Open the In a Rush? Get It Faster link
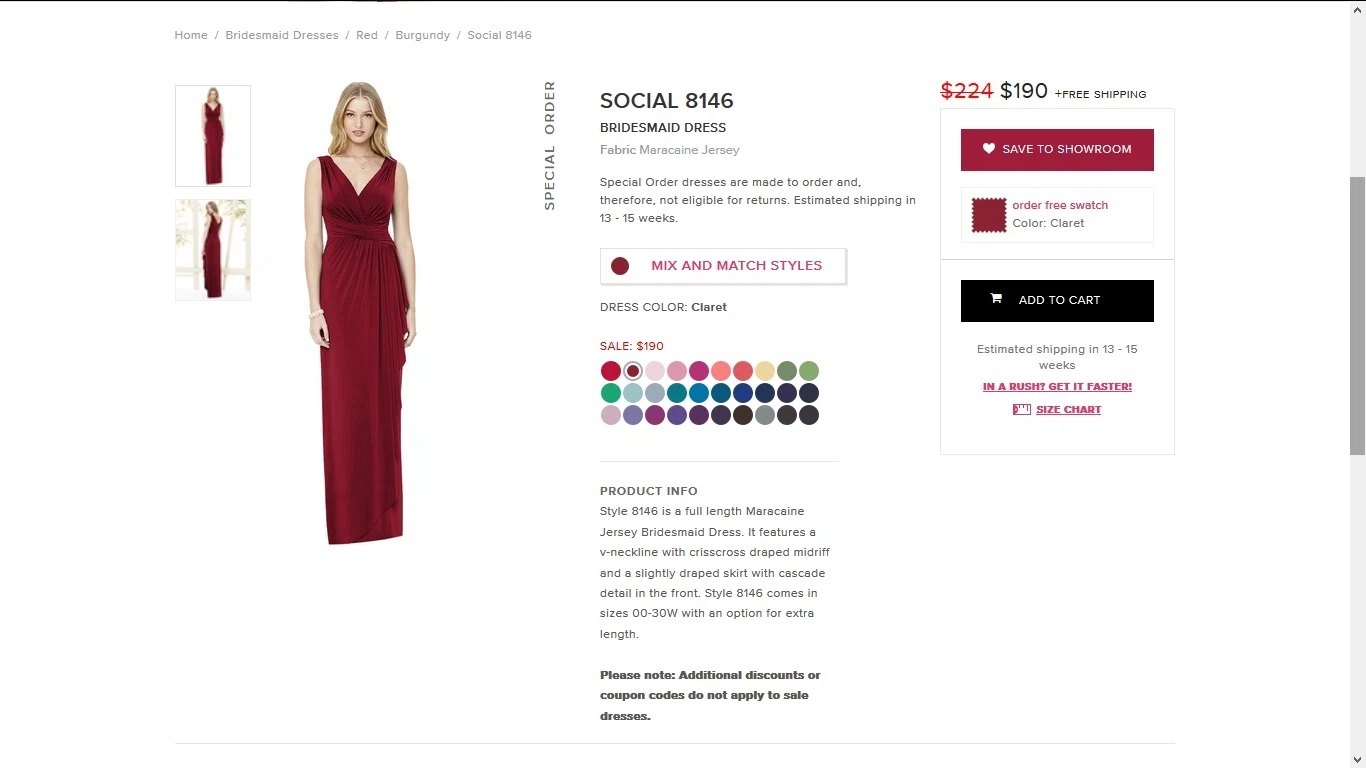This screenshot has width=1366, height=768. tap(1057, 387)
